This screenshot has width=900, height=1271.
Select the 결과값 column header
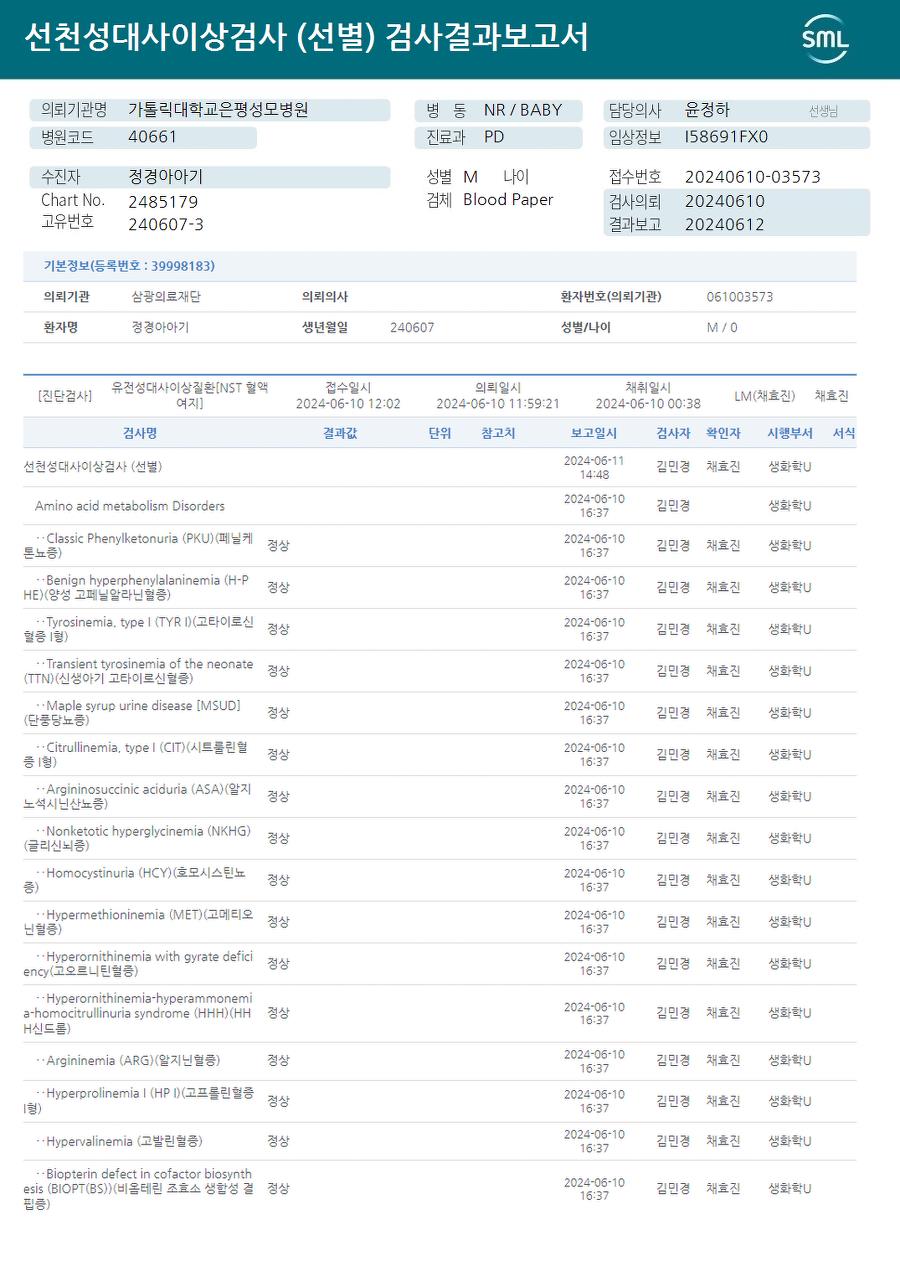click(x=340, y=433)
